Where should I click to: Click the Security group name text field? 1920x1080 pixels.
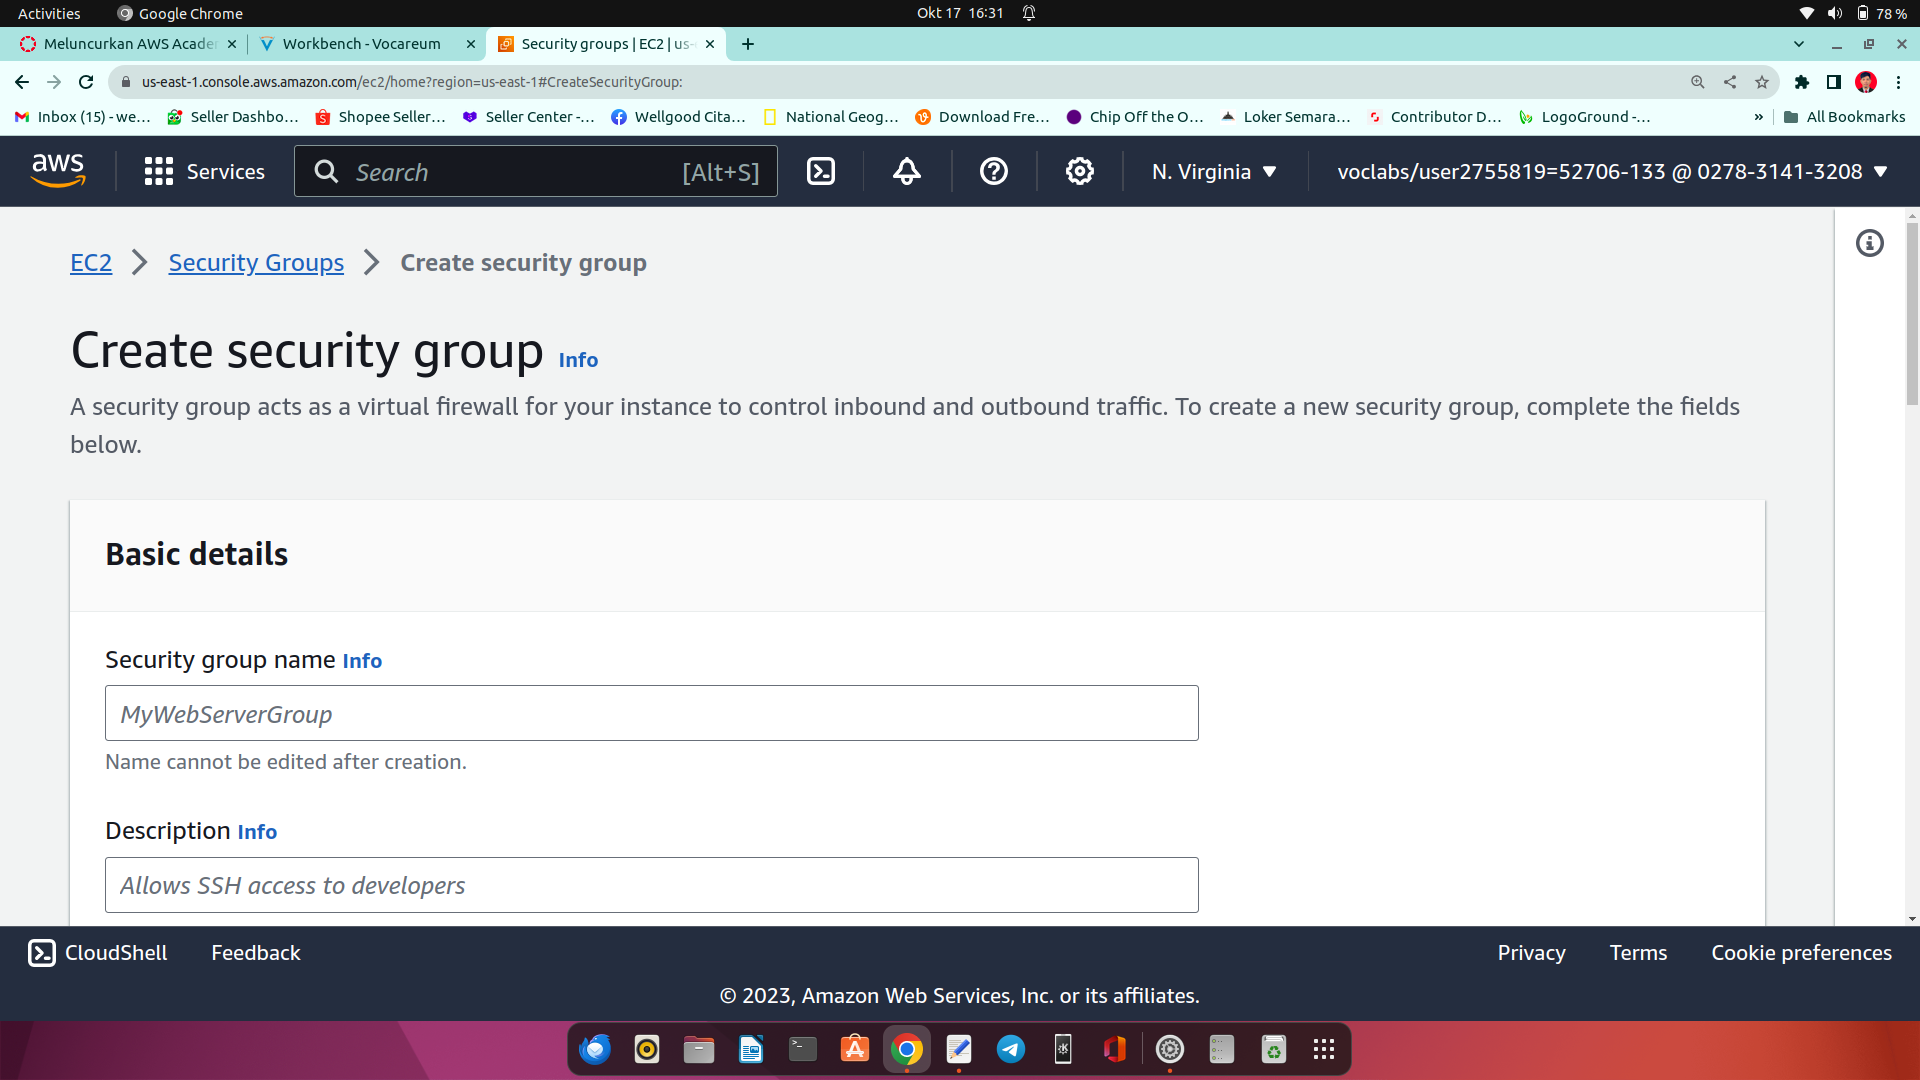click(x=651, y=713)
